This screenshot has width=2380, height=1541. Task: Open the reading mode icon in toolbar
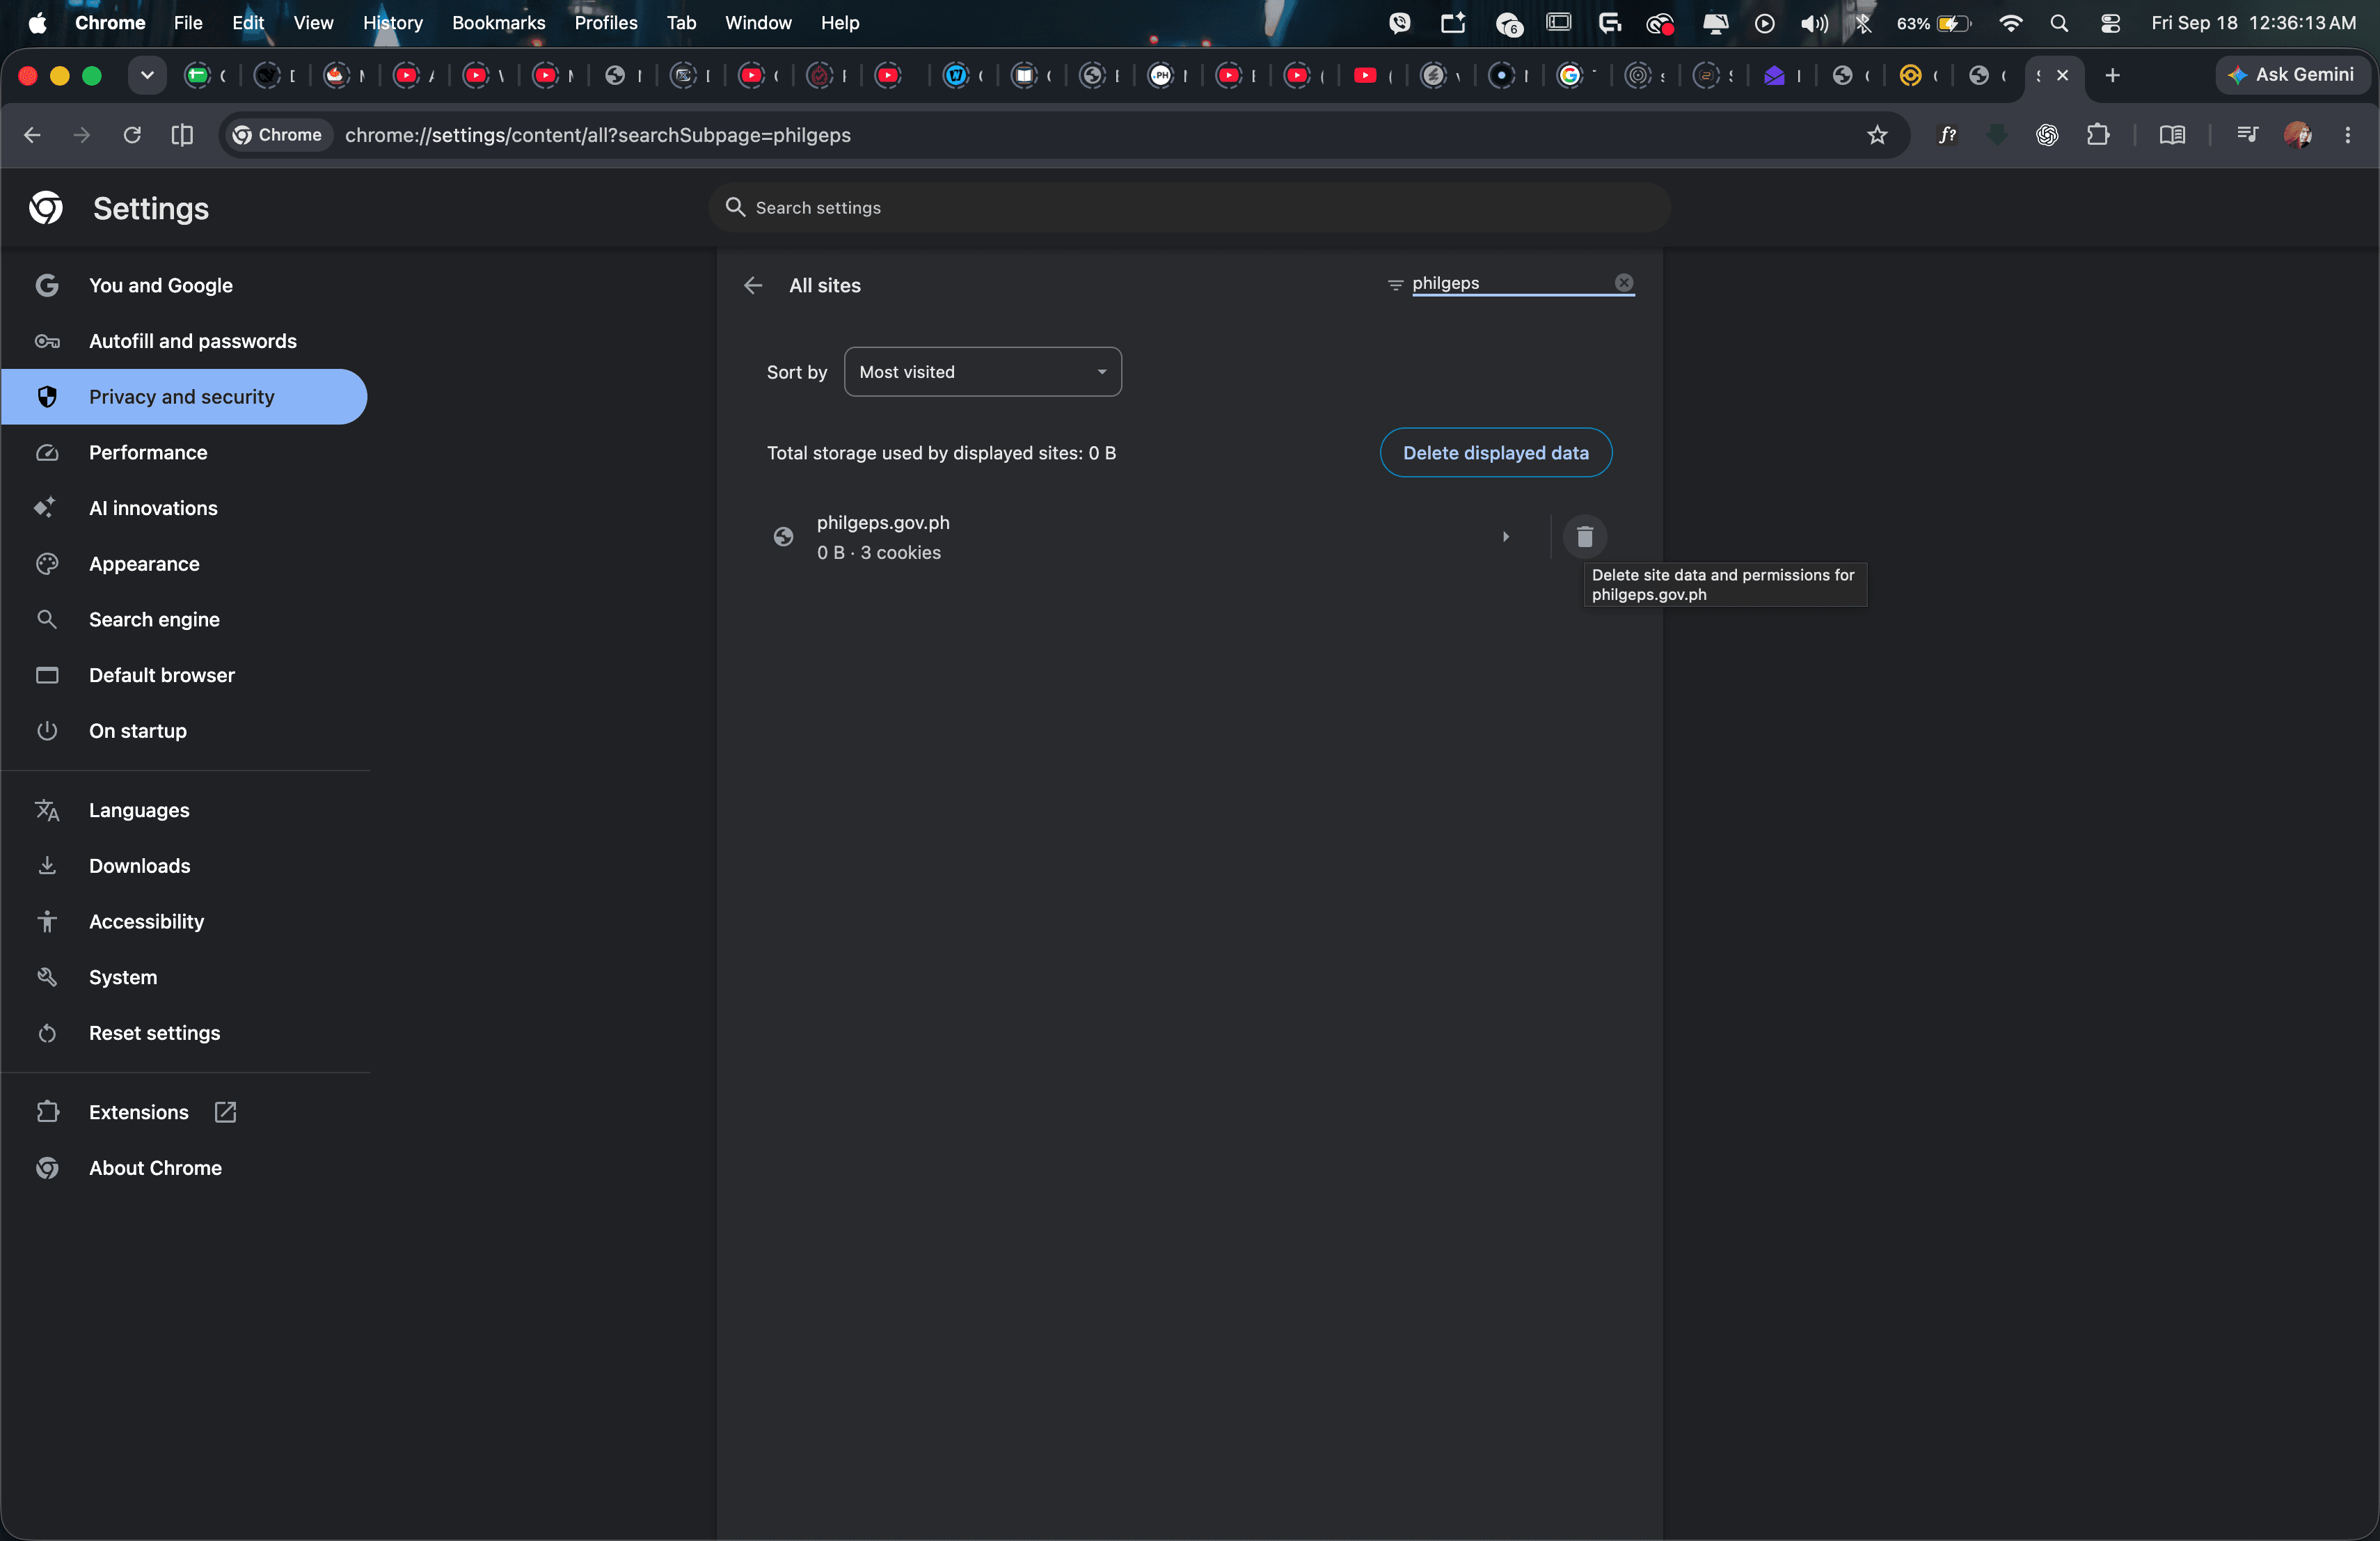click(2172, 135)
